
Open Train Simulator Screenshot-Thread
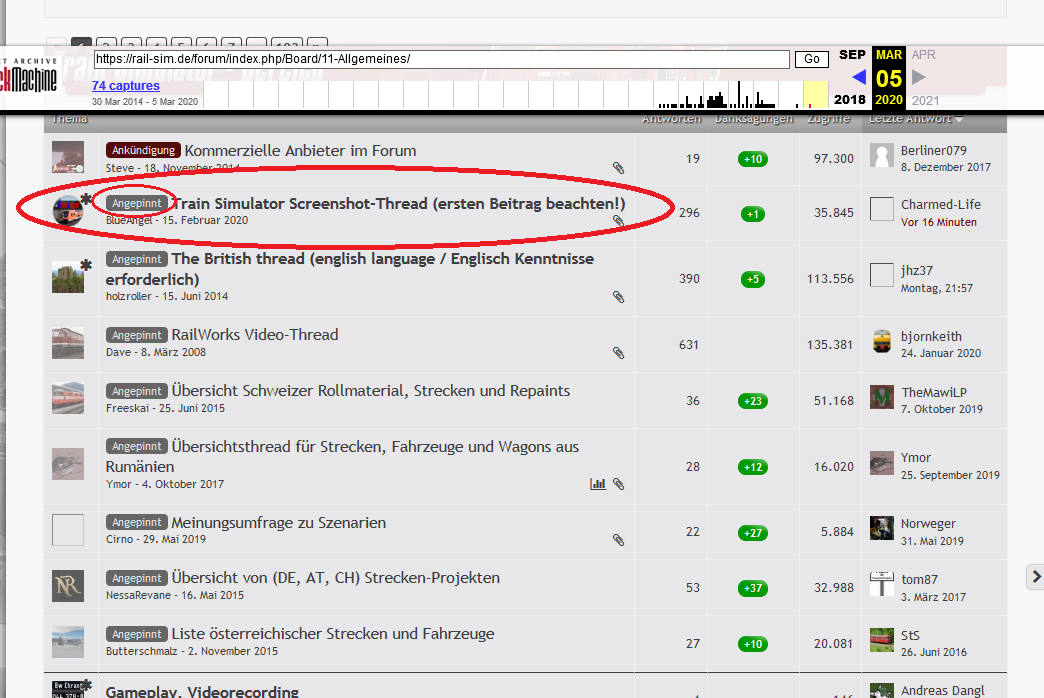click(x=399, y=204)
